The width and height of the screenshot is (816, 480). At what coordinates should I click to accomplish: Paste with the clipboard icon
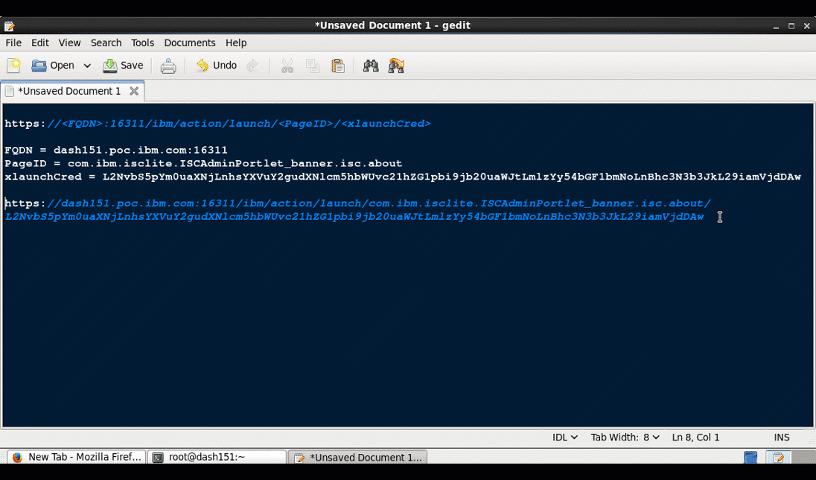pos(338,66)
